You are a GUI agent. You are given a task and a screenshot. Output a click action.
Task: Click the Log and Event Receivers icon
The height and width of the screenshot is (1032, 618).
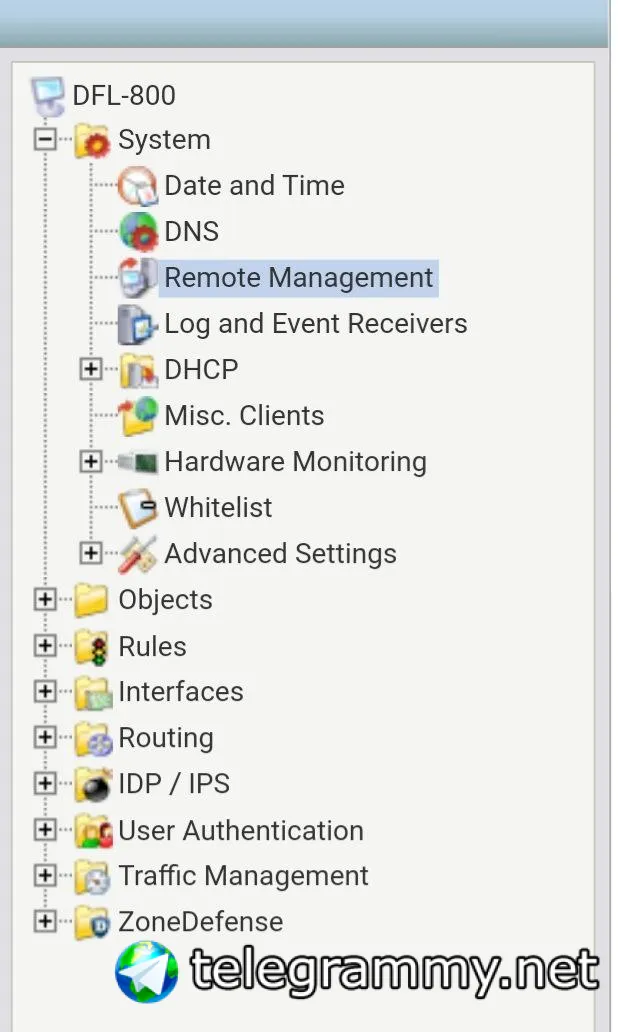[138, 324]
